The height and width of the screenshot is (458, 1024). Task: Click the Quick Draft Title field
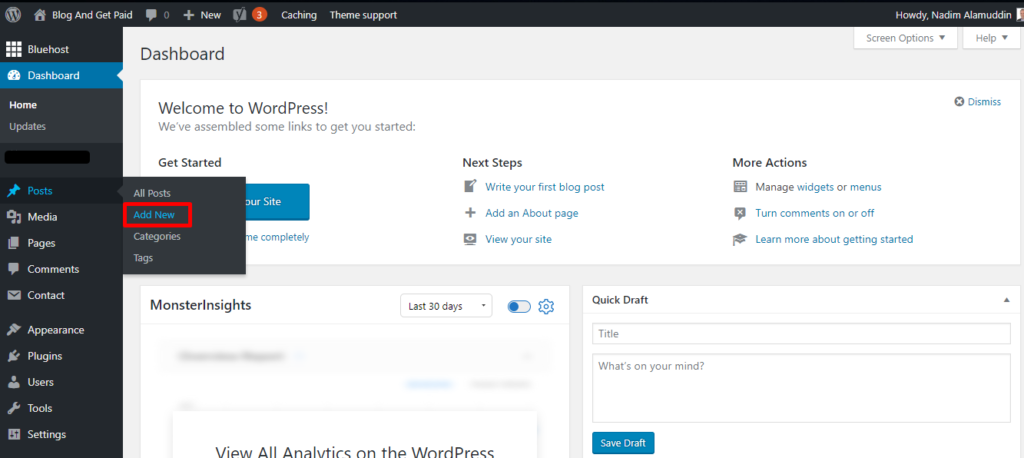tap(801, 334)
